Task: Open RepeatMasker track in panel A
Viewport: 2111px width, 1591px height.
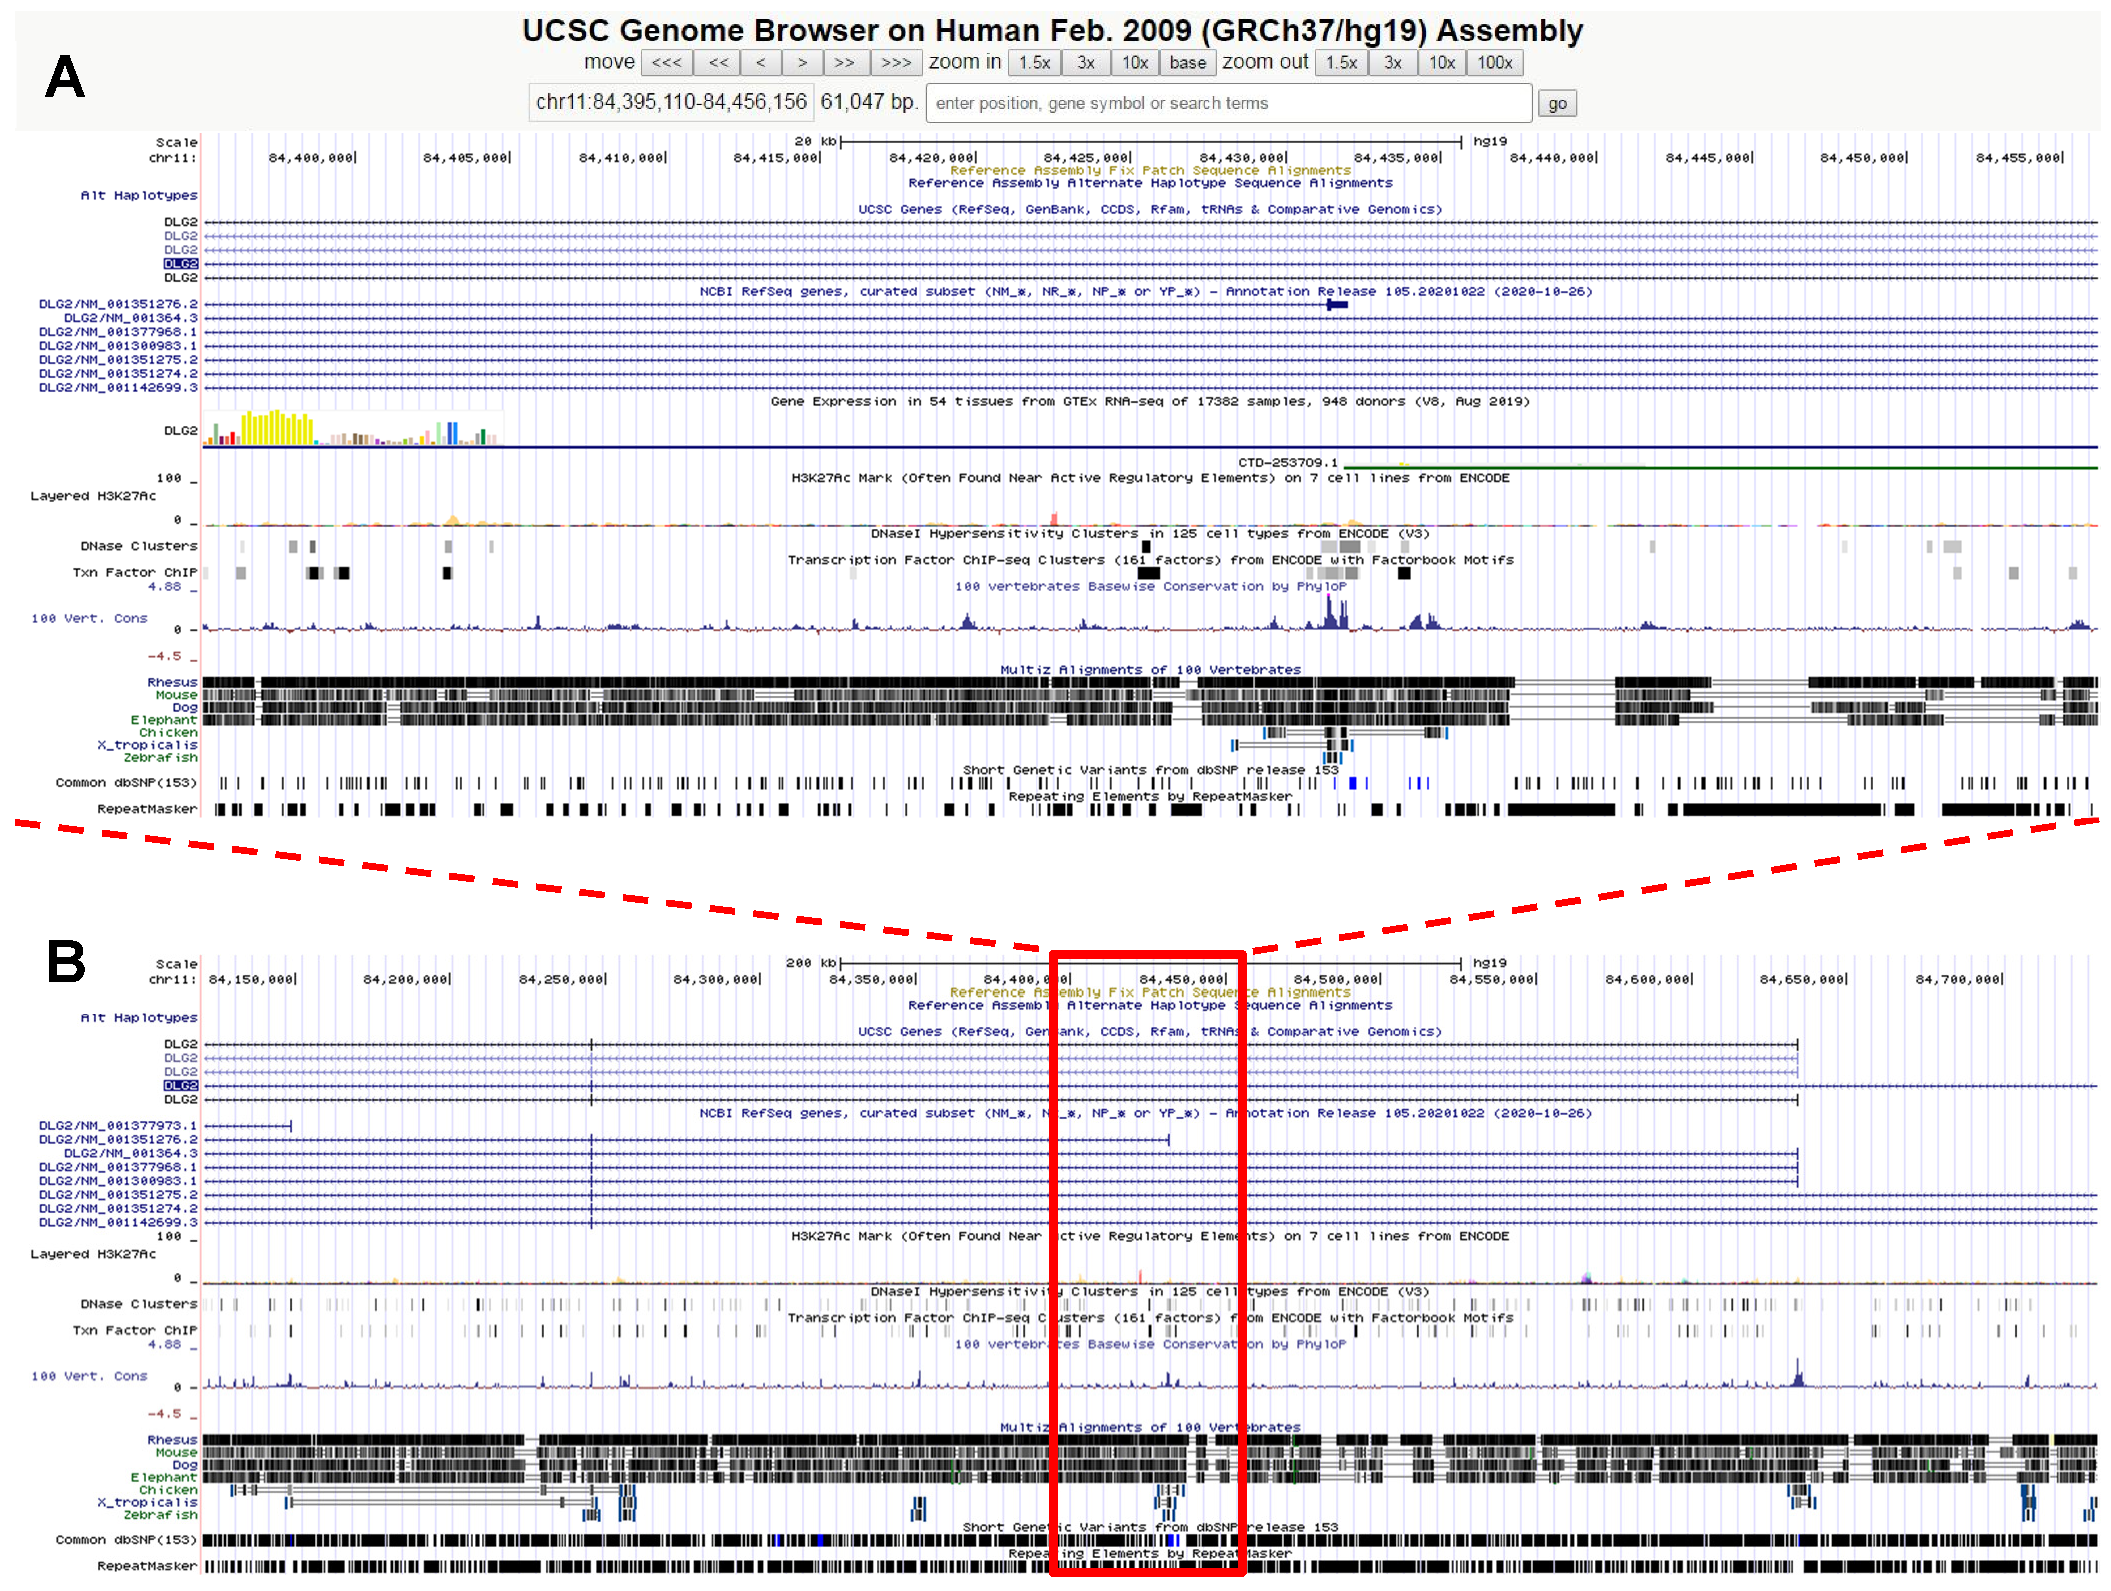Action: [x=148, y=809]
